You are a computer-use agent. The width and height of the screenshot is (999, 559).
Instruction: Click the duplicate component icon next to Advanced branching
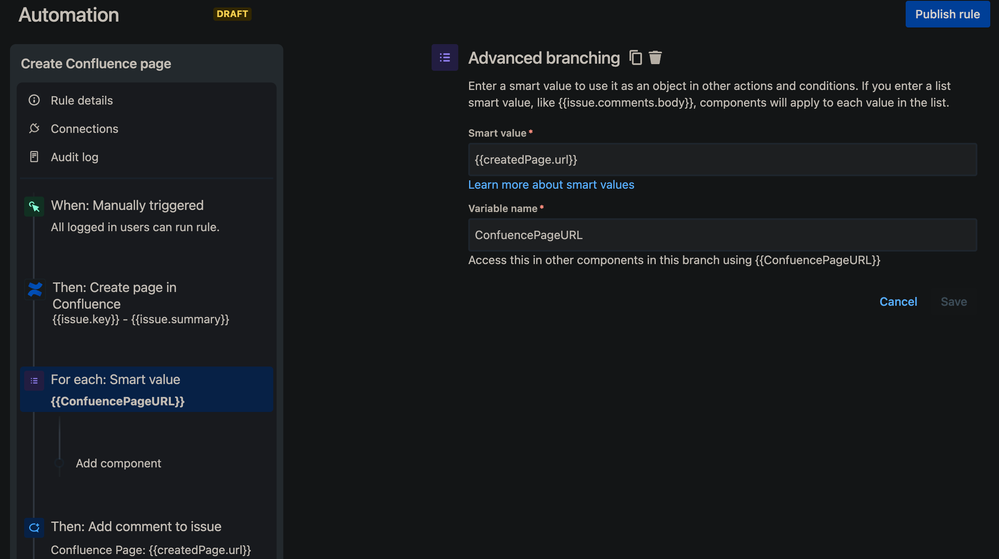pyautogui.click(x=635, y=57)
